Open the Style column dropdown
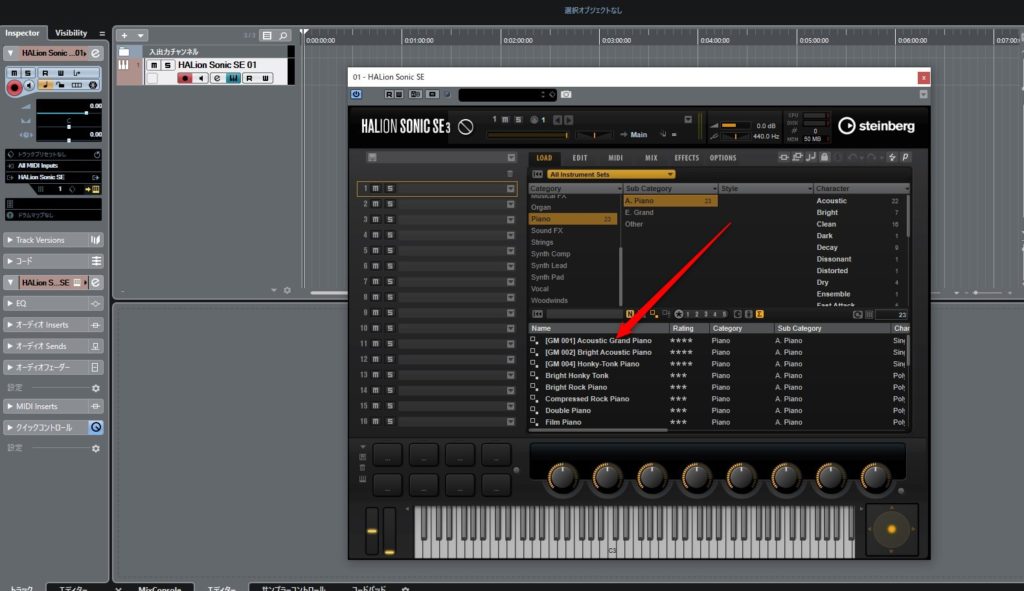Screen dimensions: 1024x591 pyautogui.click(x=810, y=189)
